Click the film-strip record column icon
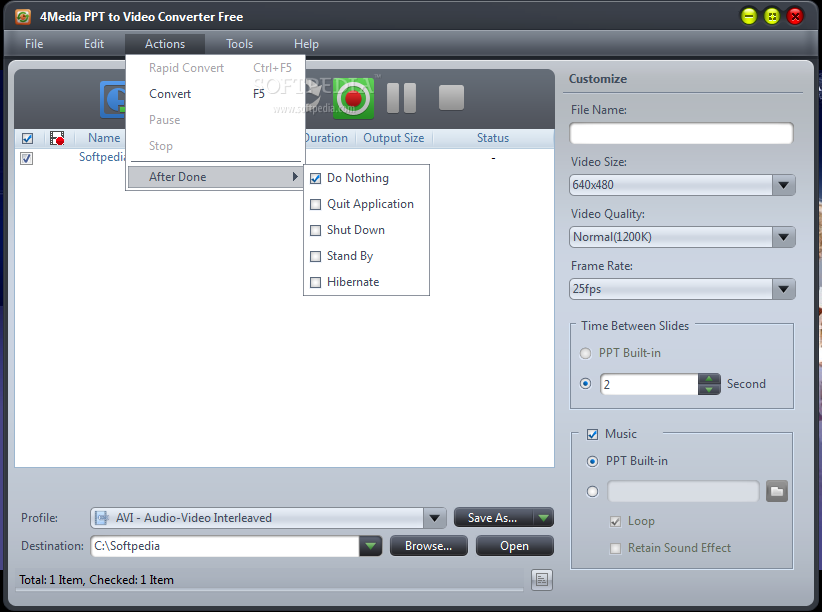The width and height of the screenshot is (822, 612). (x=57, y=138)
